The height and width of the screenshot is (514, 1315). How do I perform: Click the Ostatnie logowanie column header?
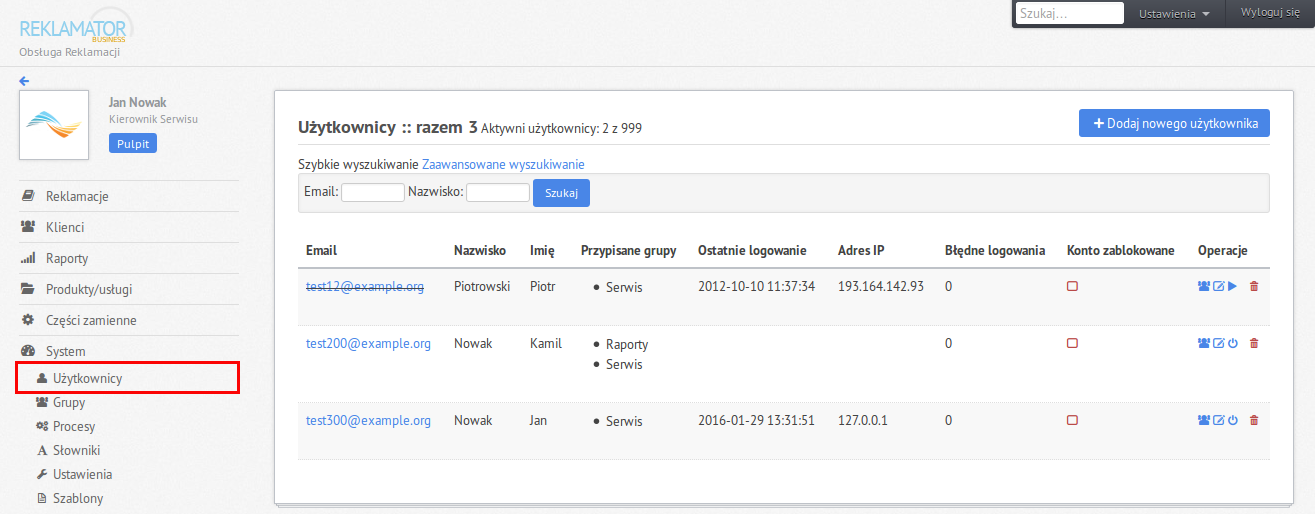pyautogui.click(x=752, y=250)
